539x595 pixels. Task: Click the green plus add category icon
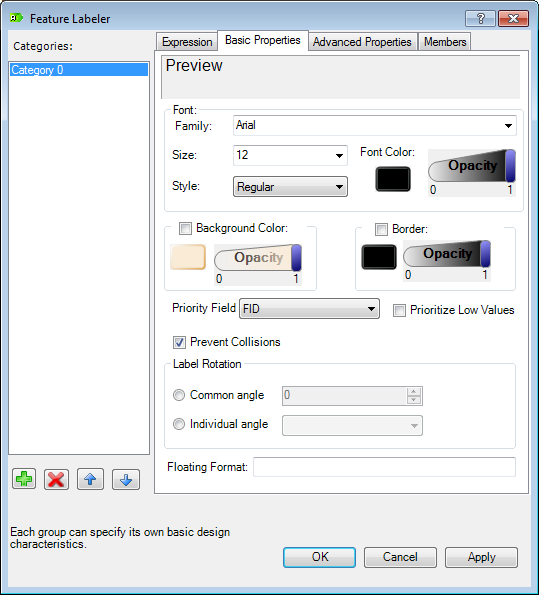point(24,479)
